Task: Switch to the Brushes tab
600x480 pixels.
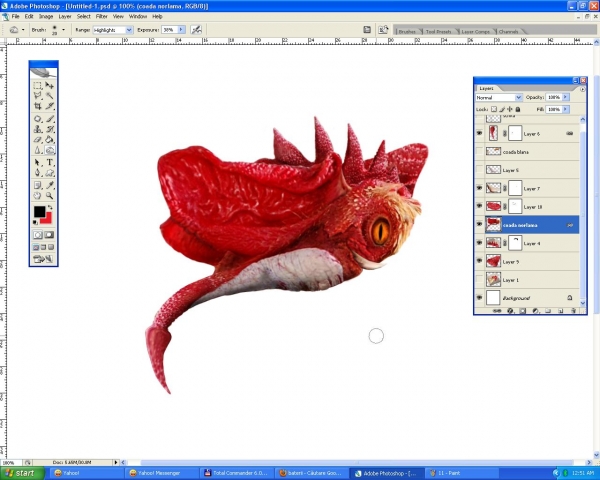Action: (x=407, y=31)
